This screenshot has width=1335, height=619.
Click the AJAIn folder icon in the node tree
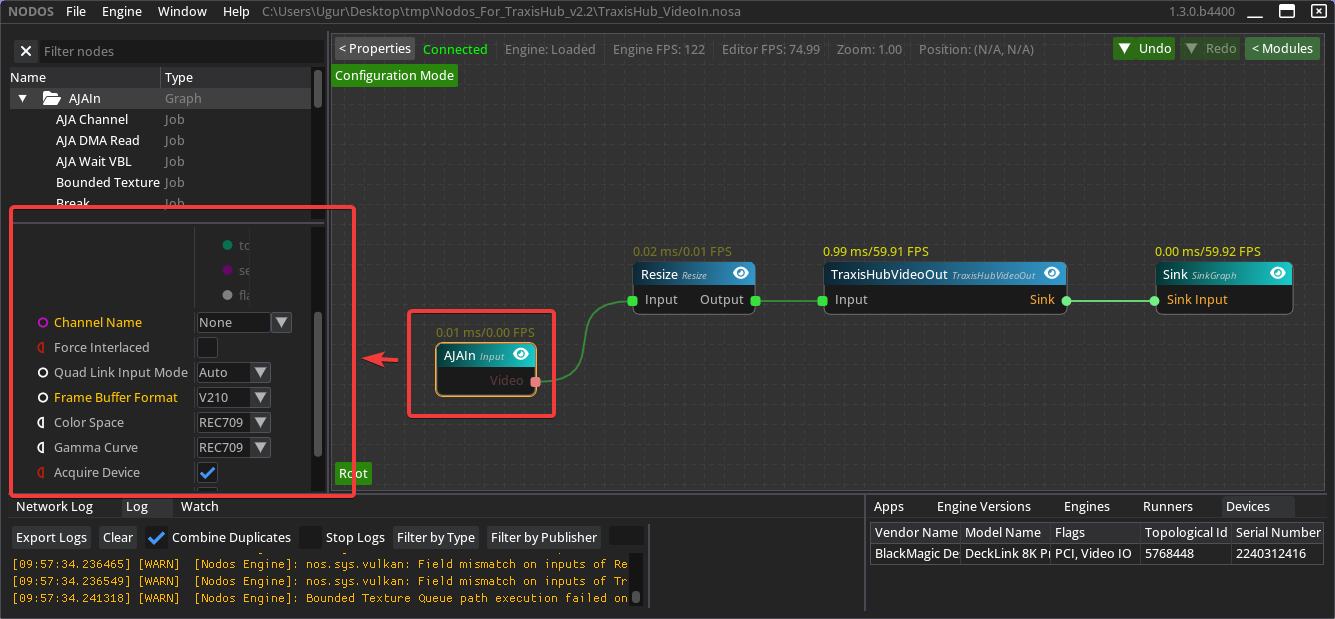coord(52,99)
